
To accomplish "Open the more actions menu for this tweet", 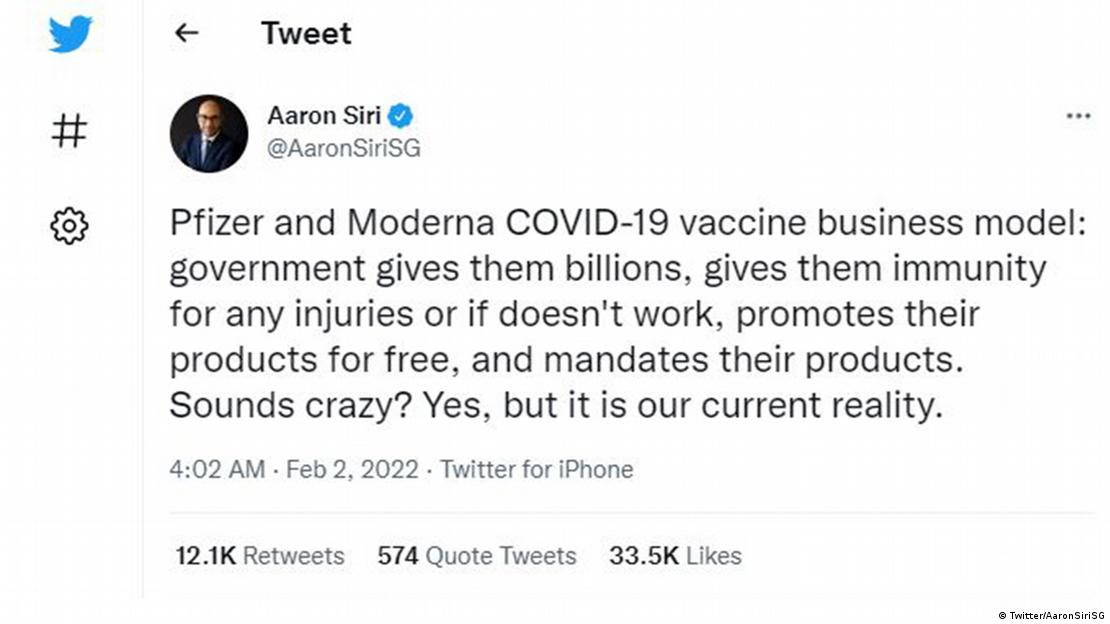I will pos(1078,114).
